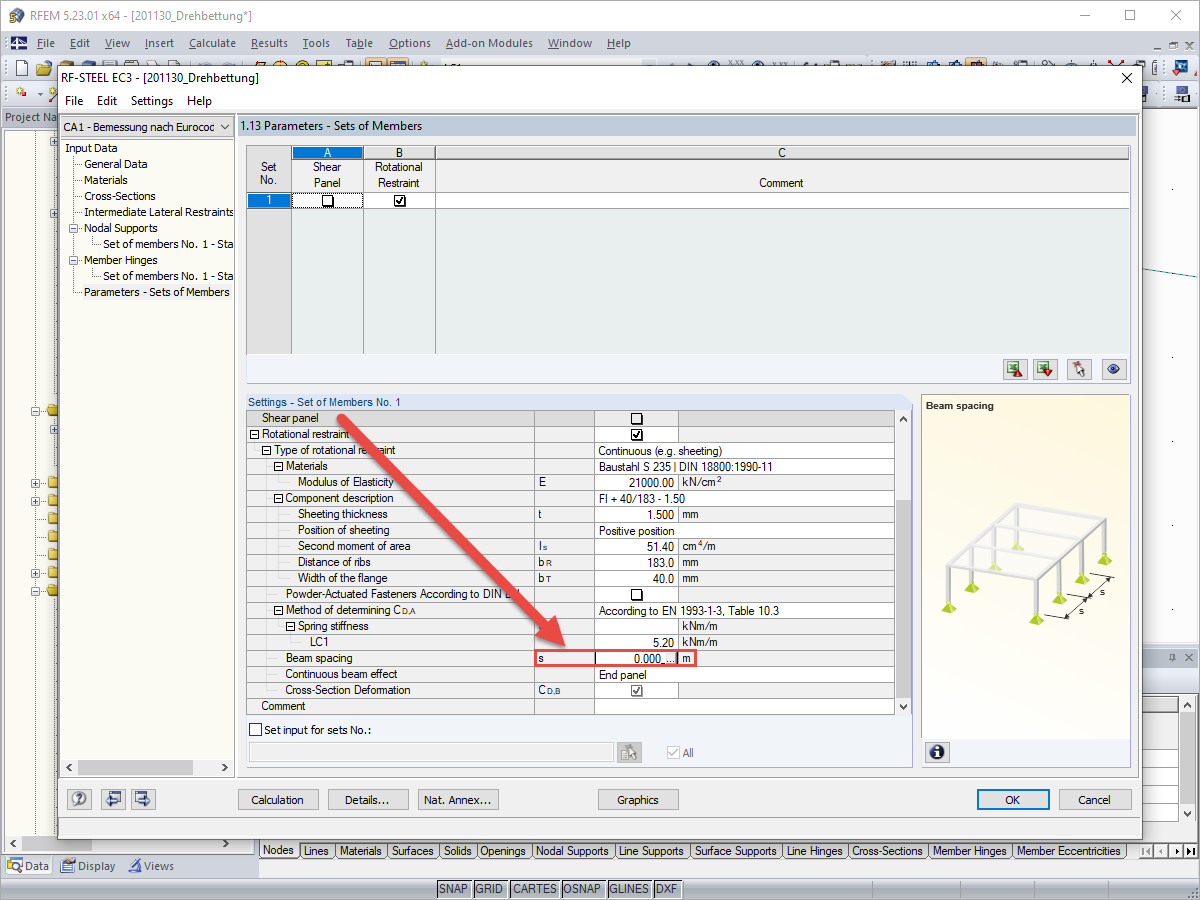Untick Rotational Restraint checkbox in table row 1

click(400, 200)
